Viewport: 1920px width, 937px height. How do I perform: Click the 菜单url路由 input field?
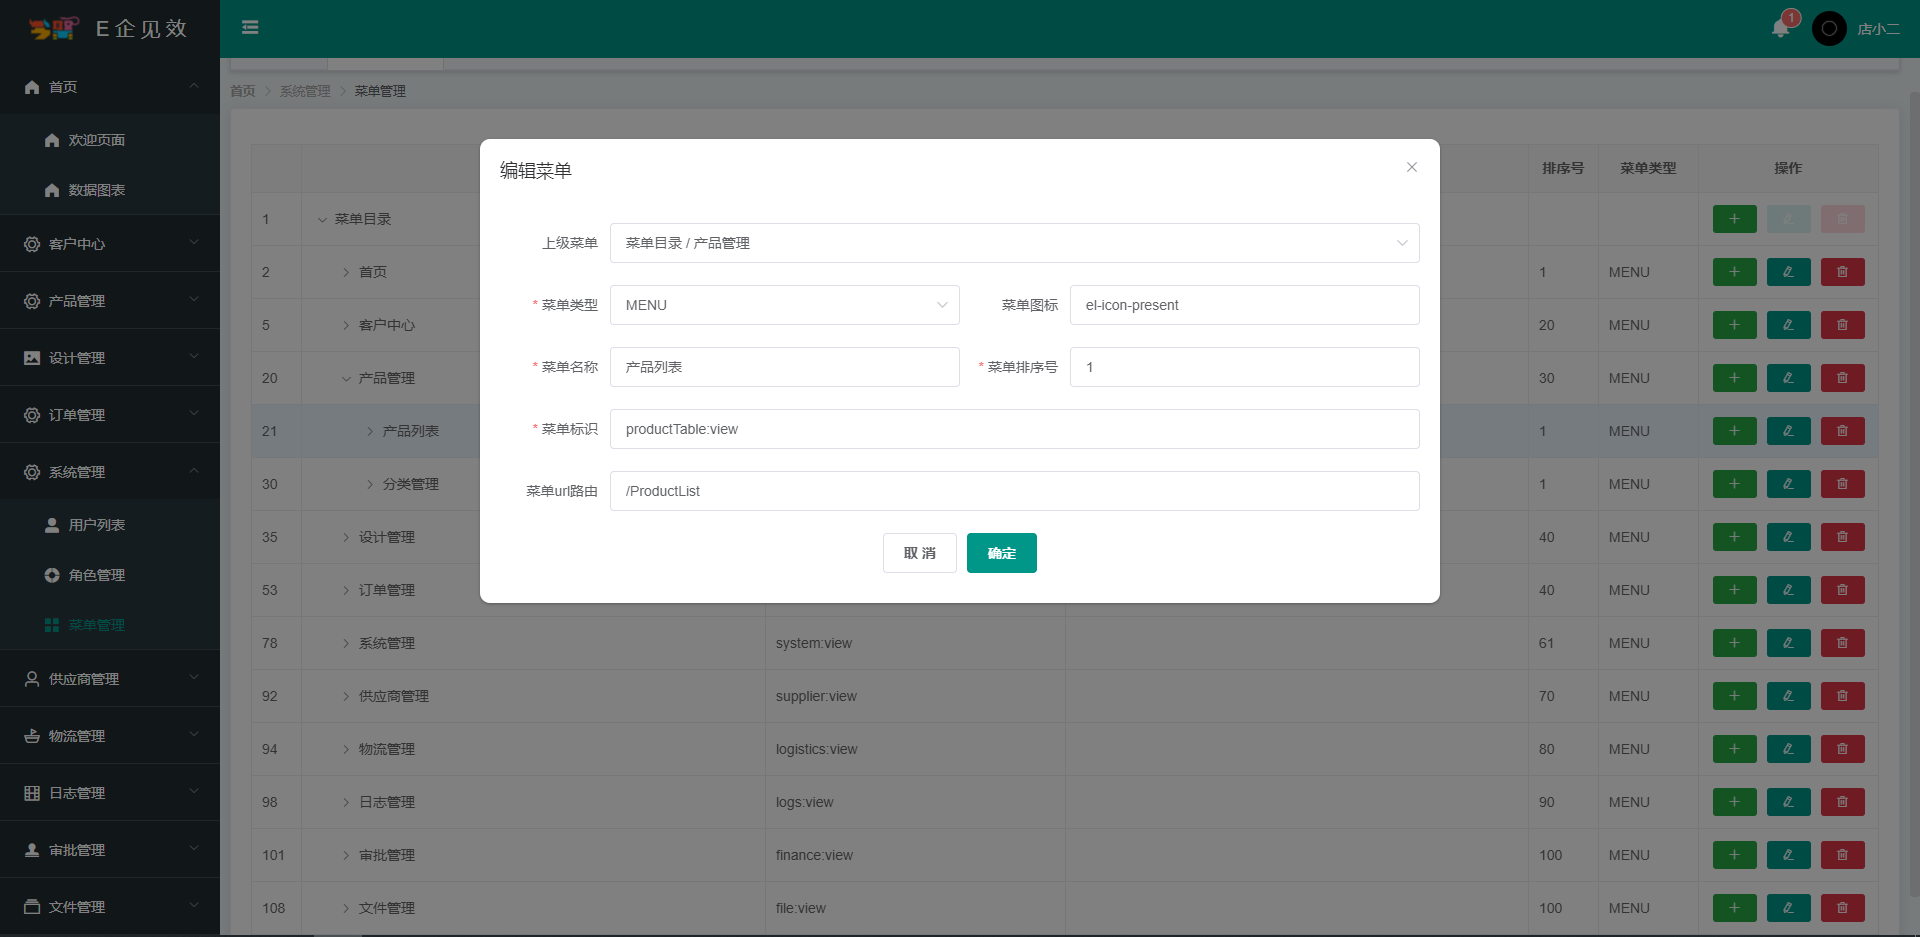[1014, 491]
